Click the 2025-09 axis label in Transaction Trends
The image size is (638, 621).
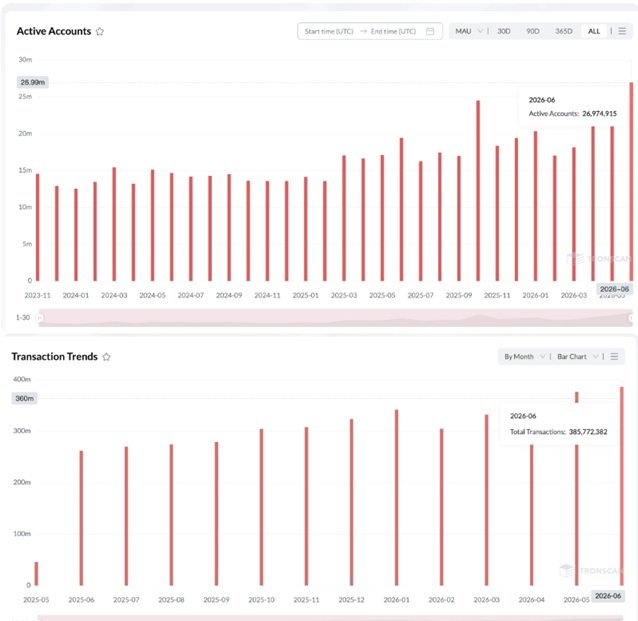[x=216, y=600]
